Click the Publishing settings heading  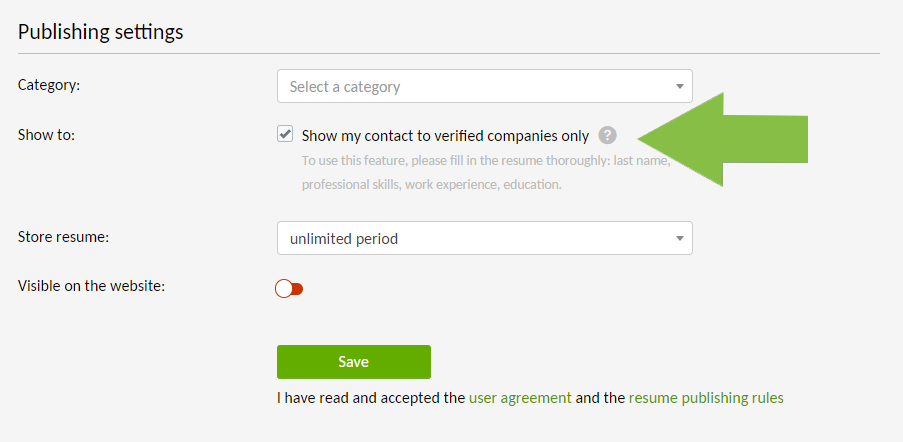101,32
